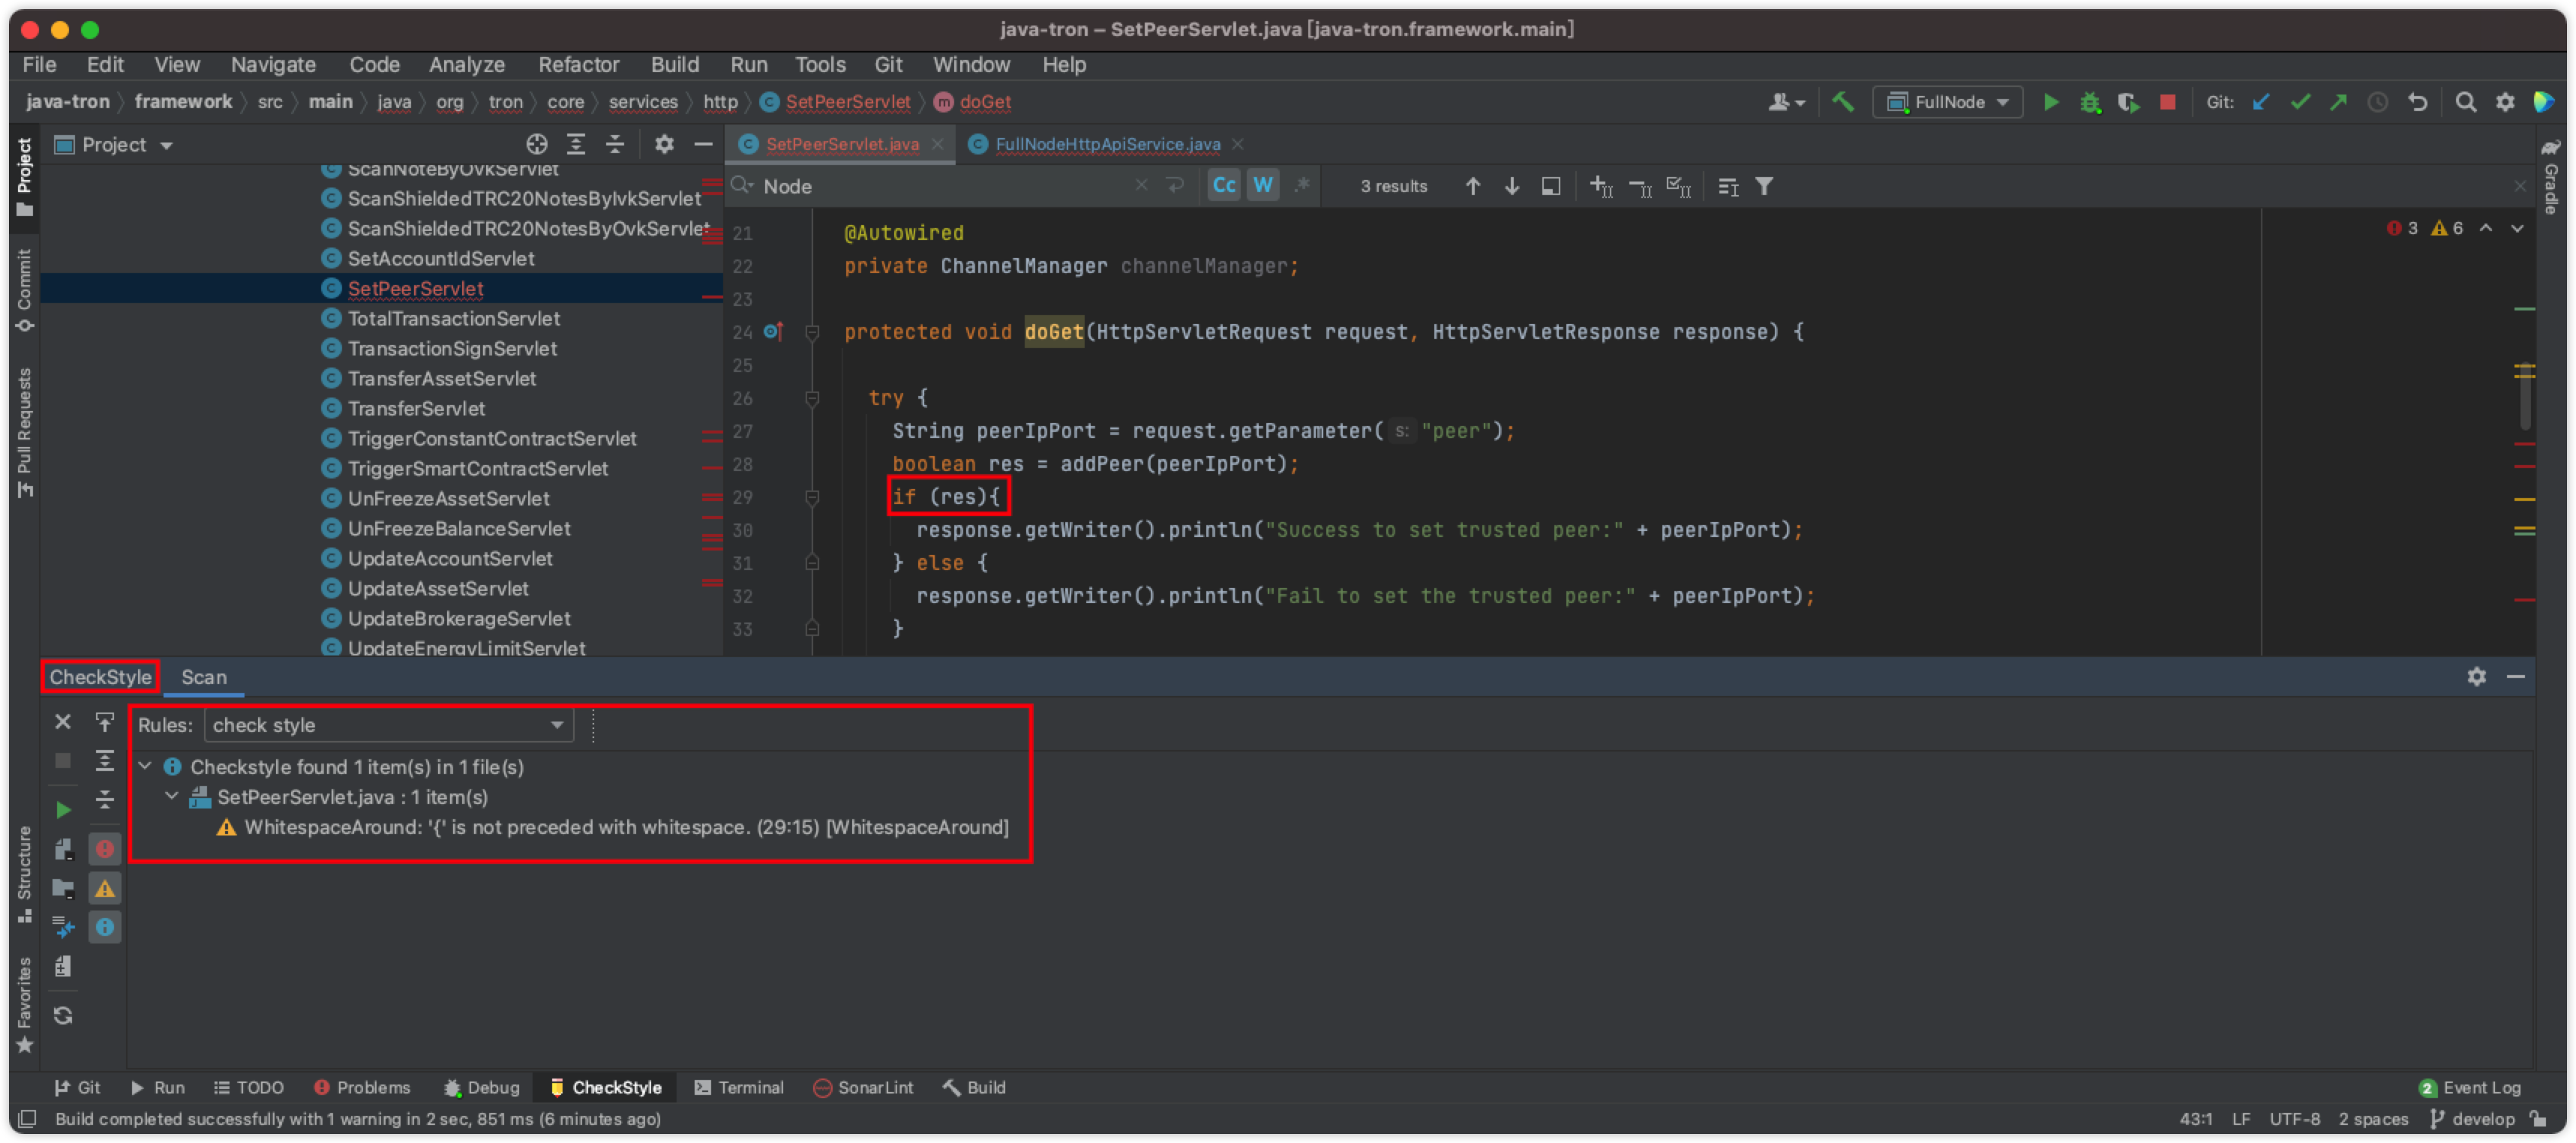The width and height of the screenshot is (2576, 1143).
Task: Click the develop Git branch widget
Action: 2473,1119
